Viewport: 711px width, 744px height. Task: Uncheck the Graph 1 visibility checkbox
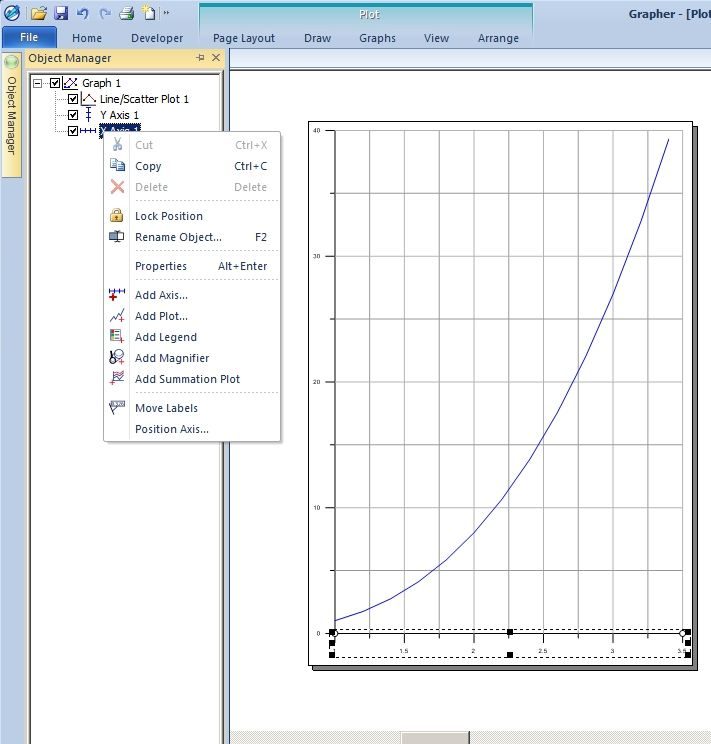(55, 83)
